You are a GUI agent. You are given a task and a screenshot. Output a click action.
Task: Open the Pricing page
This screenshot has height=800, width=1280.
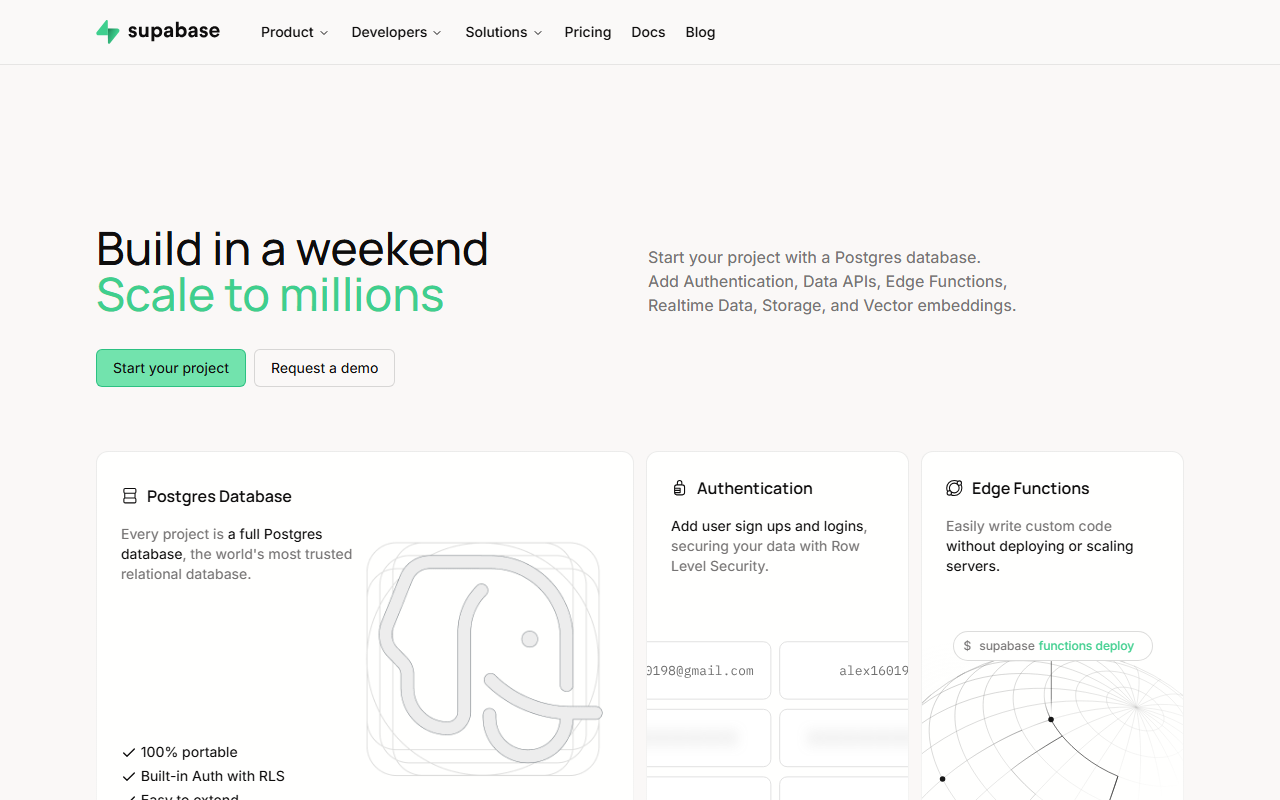click(588, 32)
